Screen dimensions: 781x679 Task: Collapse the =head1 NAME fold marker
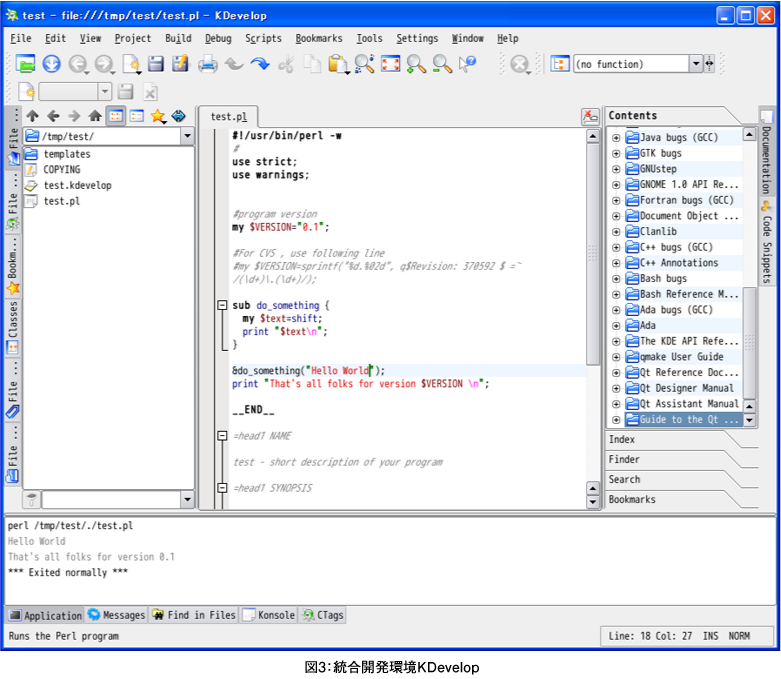[x=223, y=436]
